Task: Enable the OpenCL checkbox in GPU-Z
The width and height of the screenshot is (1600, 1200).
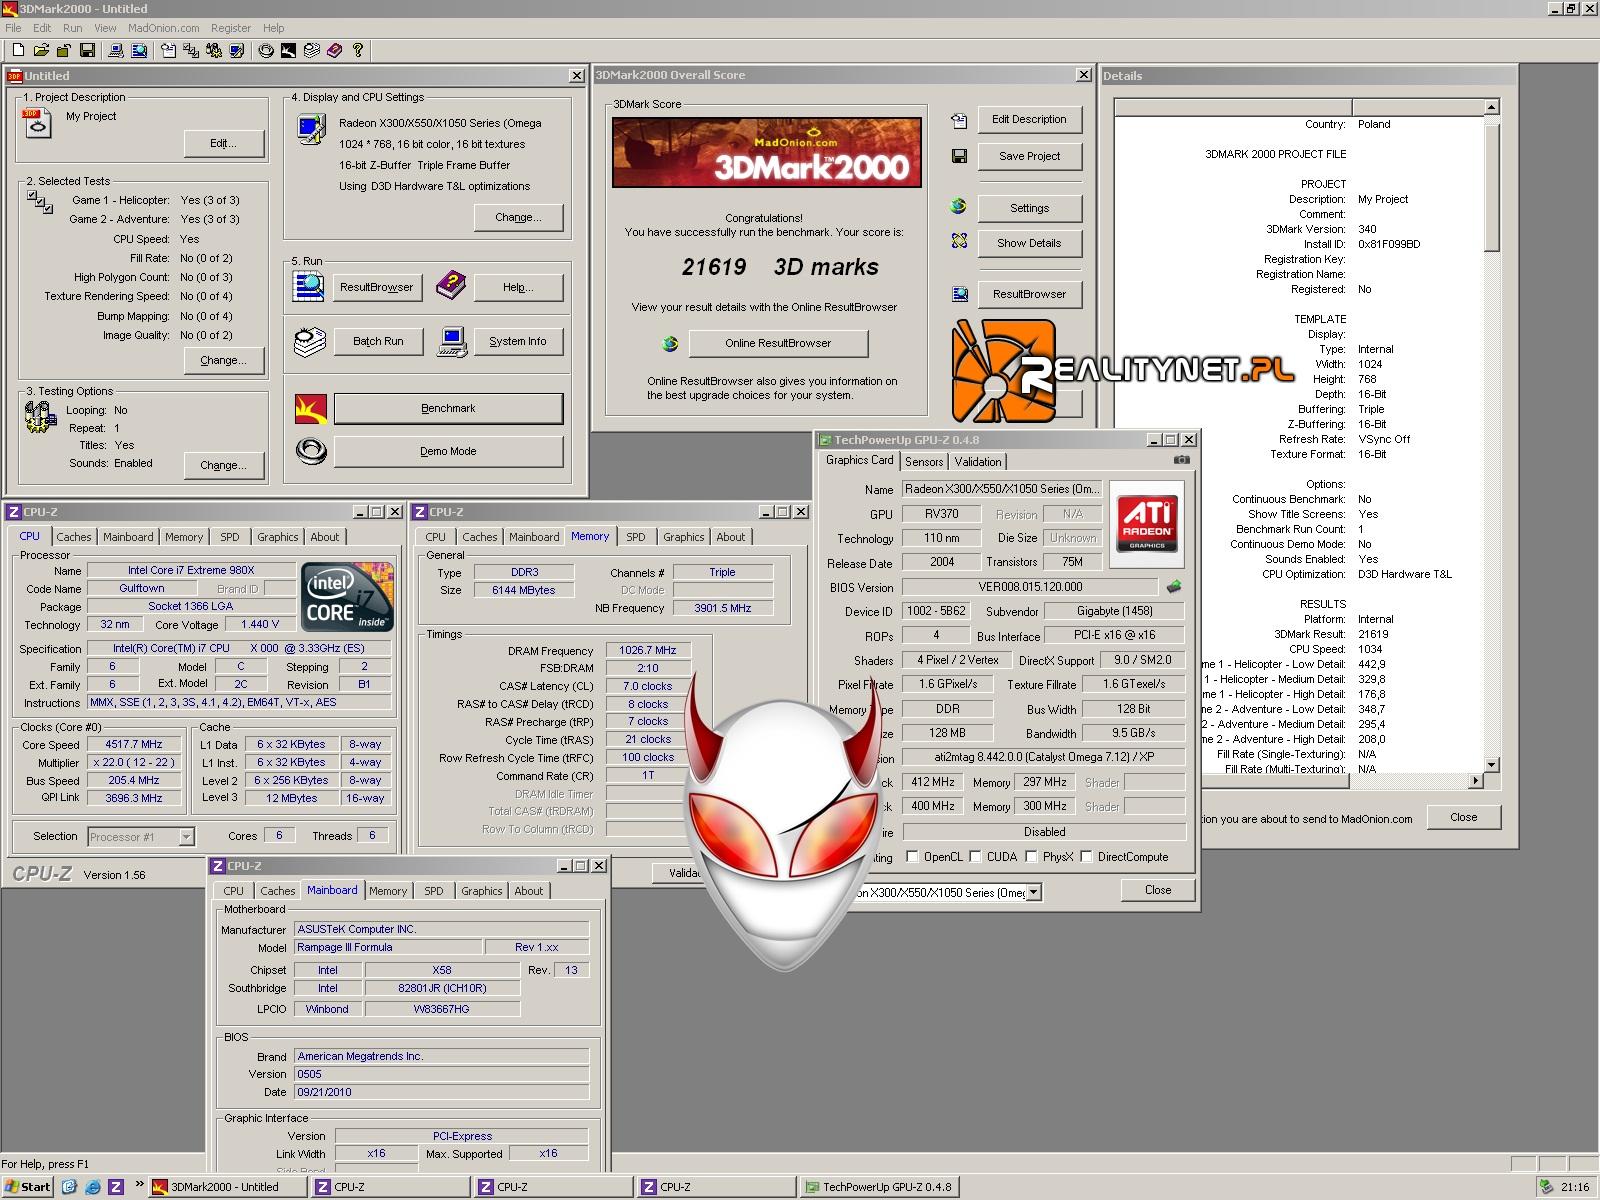Action: 912,857
